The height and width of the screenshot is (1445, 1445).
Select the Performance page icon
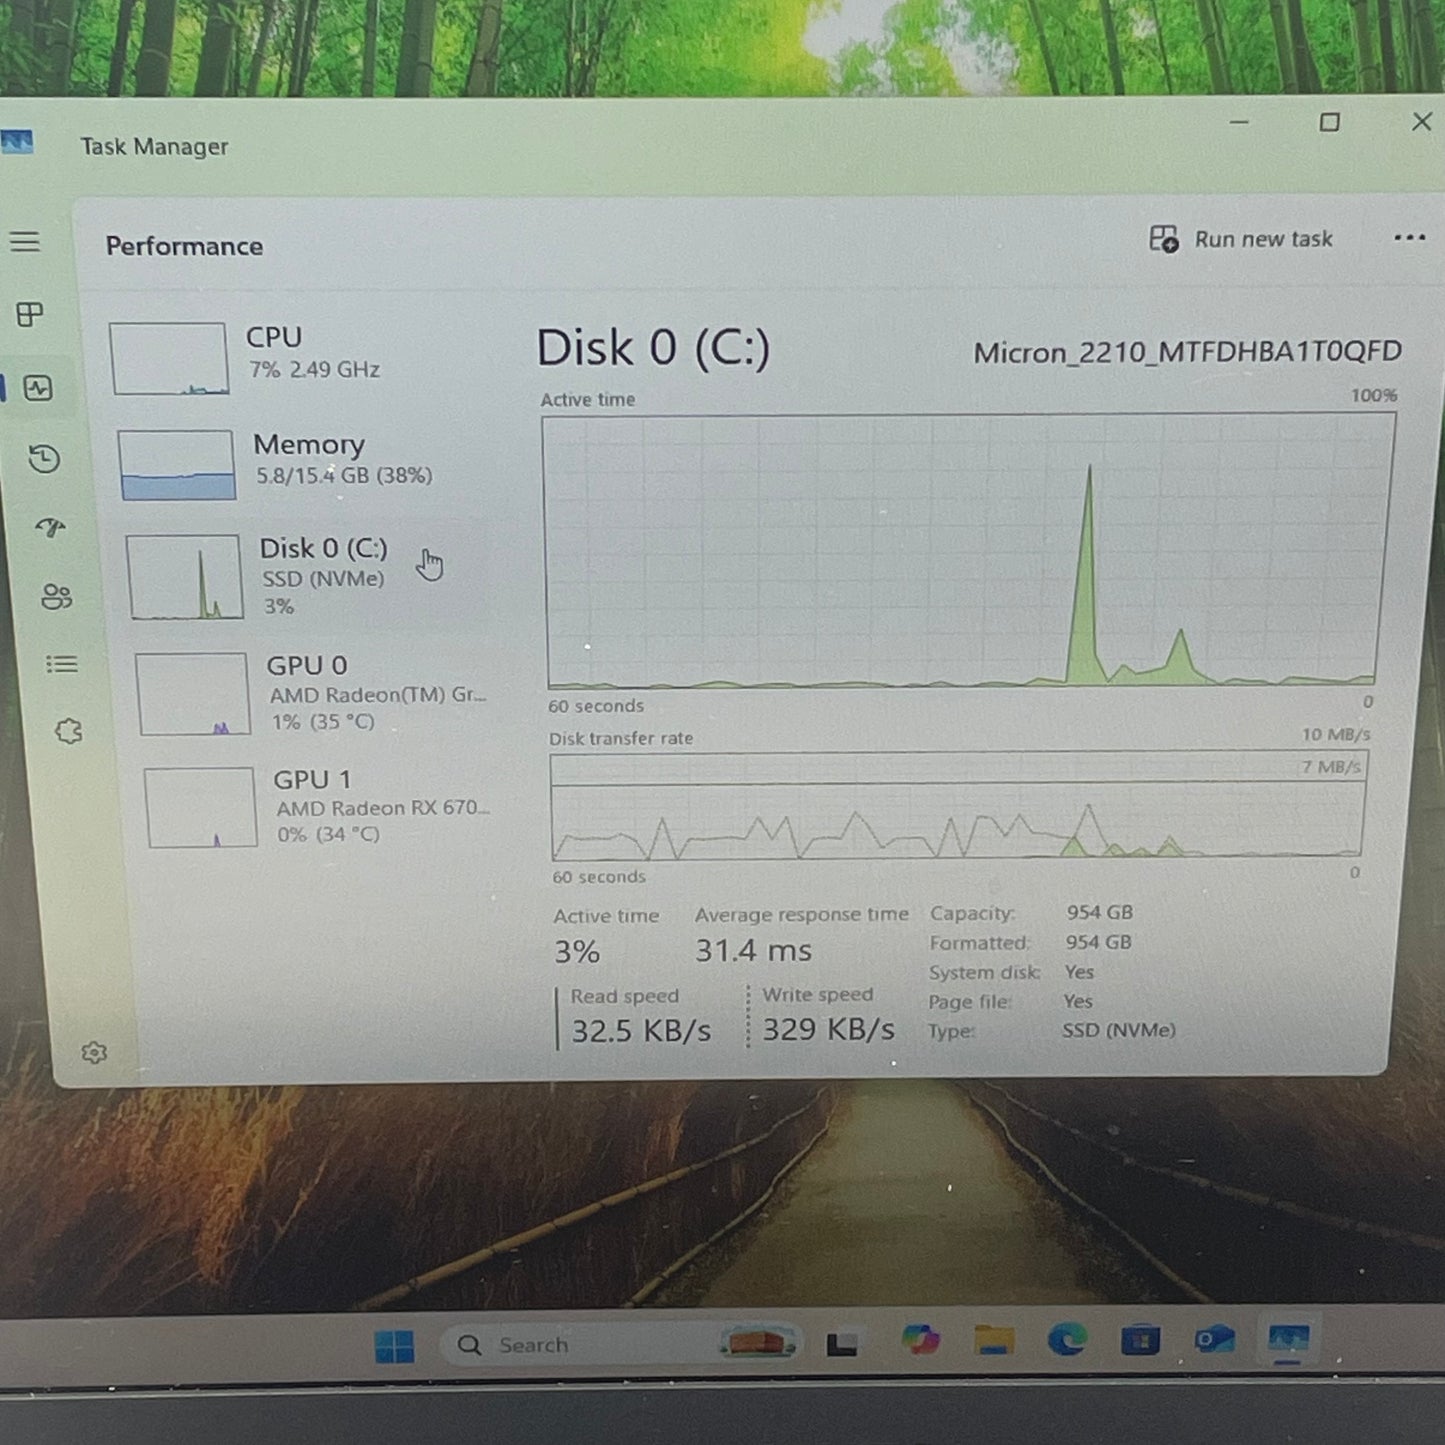click(38, 388)
